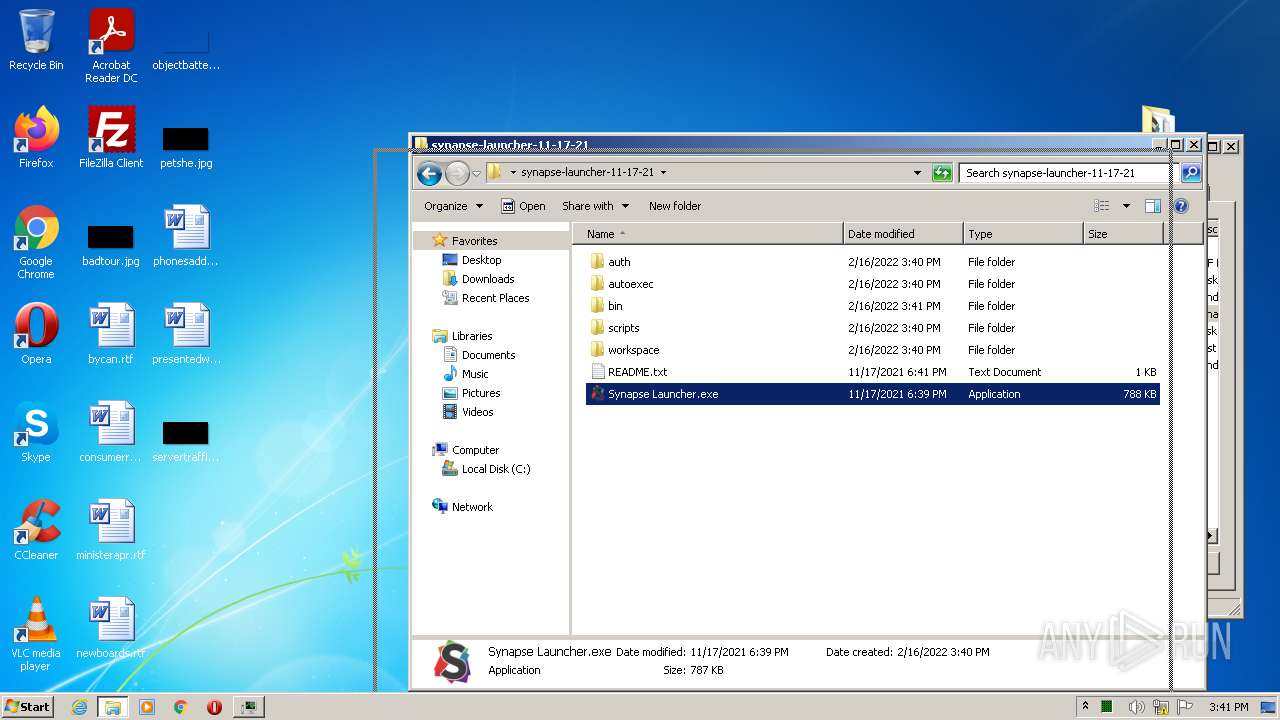1280x720 pixels.
Task: Click New folder toolbar button
Action: [675, 206]
